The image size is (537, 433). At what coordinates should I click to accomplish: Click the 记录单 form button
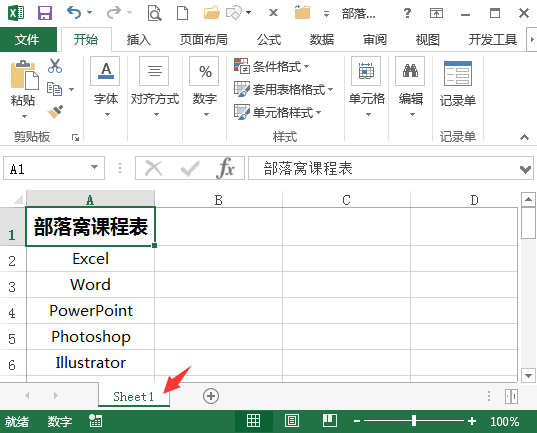pos(458,84)
